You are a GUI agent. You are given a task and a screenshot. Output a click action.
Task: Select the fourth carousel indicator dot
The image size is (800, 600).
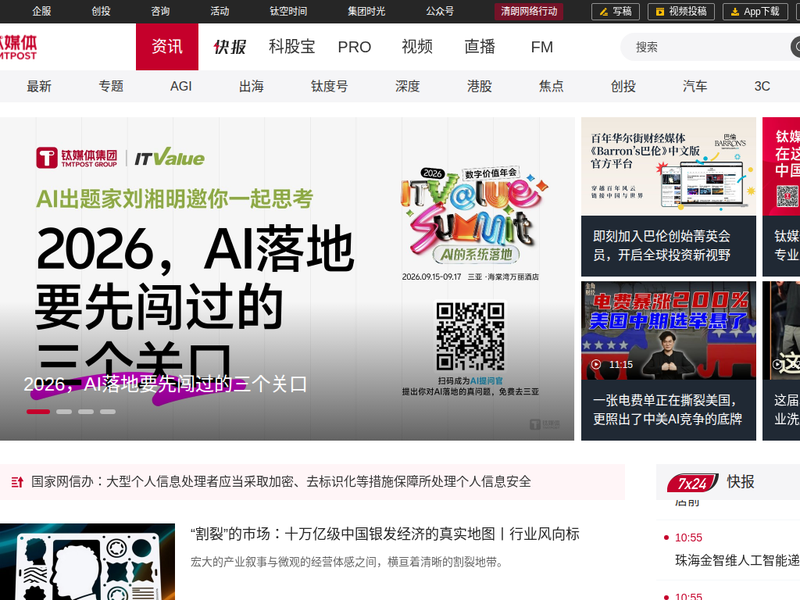[108, 412]
